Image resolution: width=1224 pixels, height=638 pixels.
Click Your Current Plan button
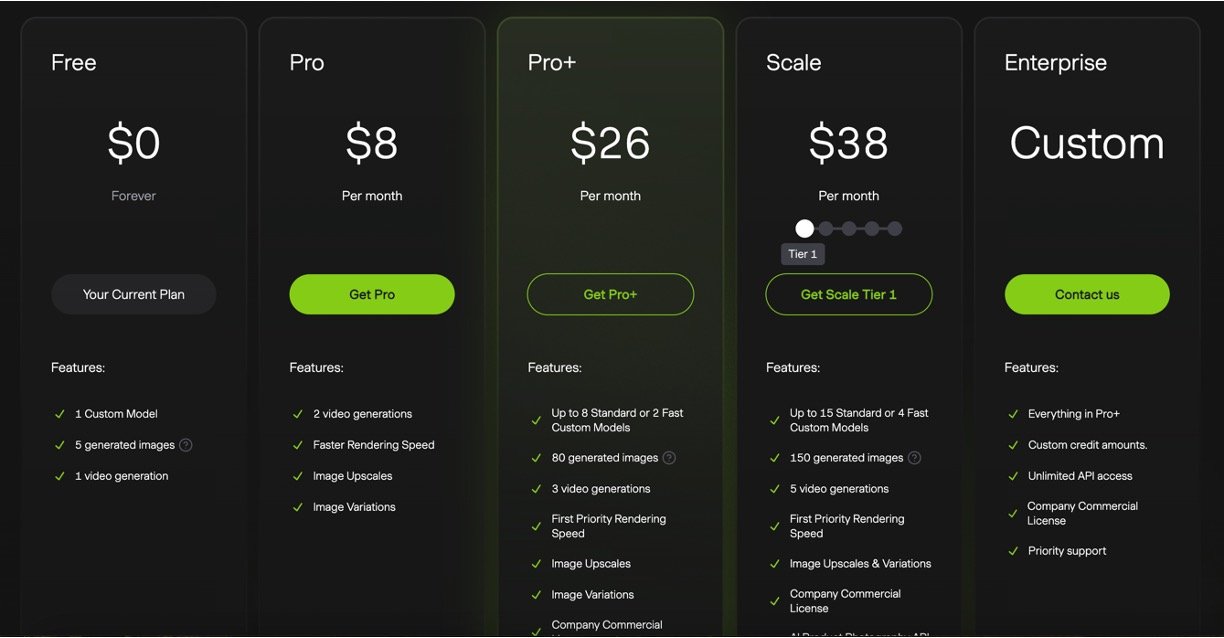tap(134, 295)
